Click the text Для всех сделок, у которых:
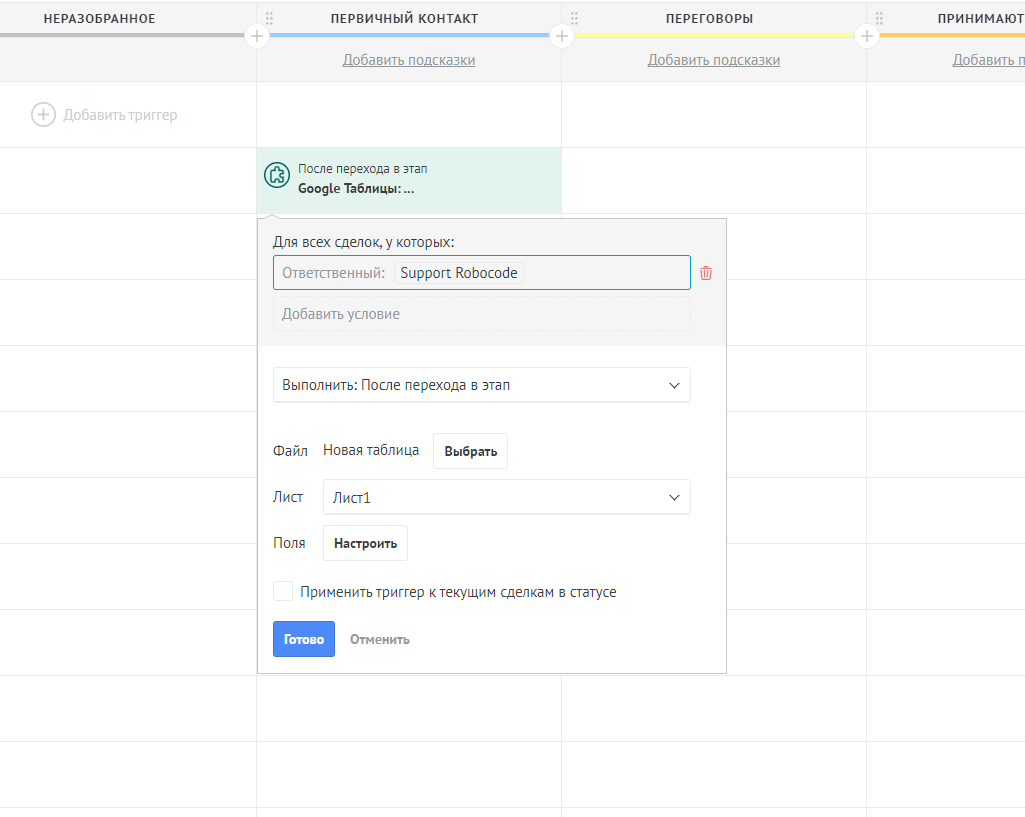 (x=363, y=242)
